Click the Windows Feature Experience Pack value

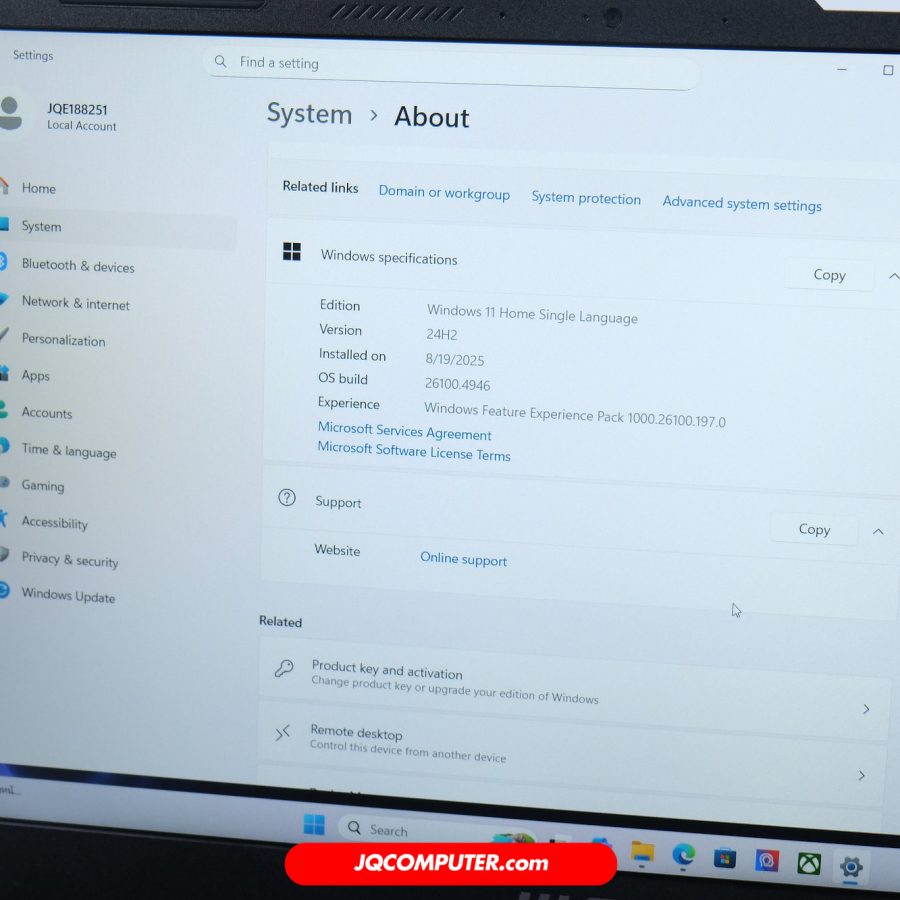[575, 414]
